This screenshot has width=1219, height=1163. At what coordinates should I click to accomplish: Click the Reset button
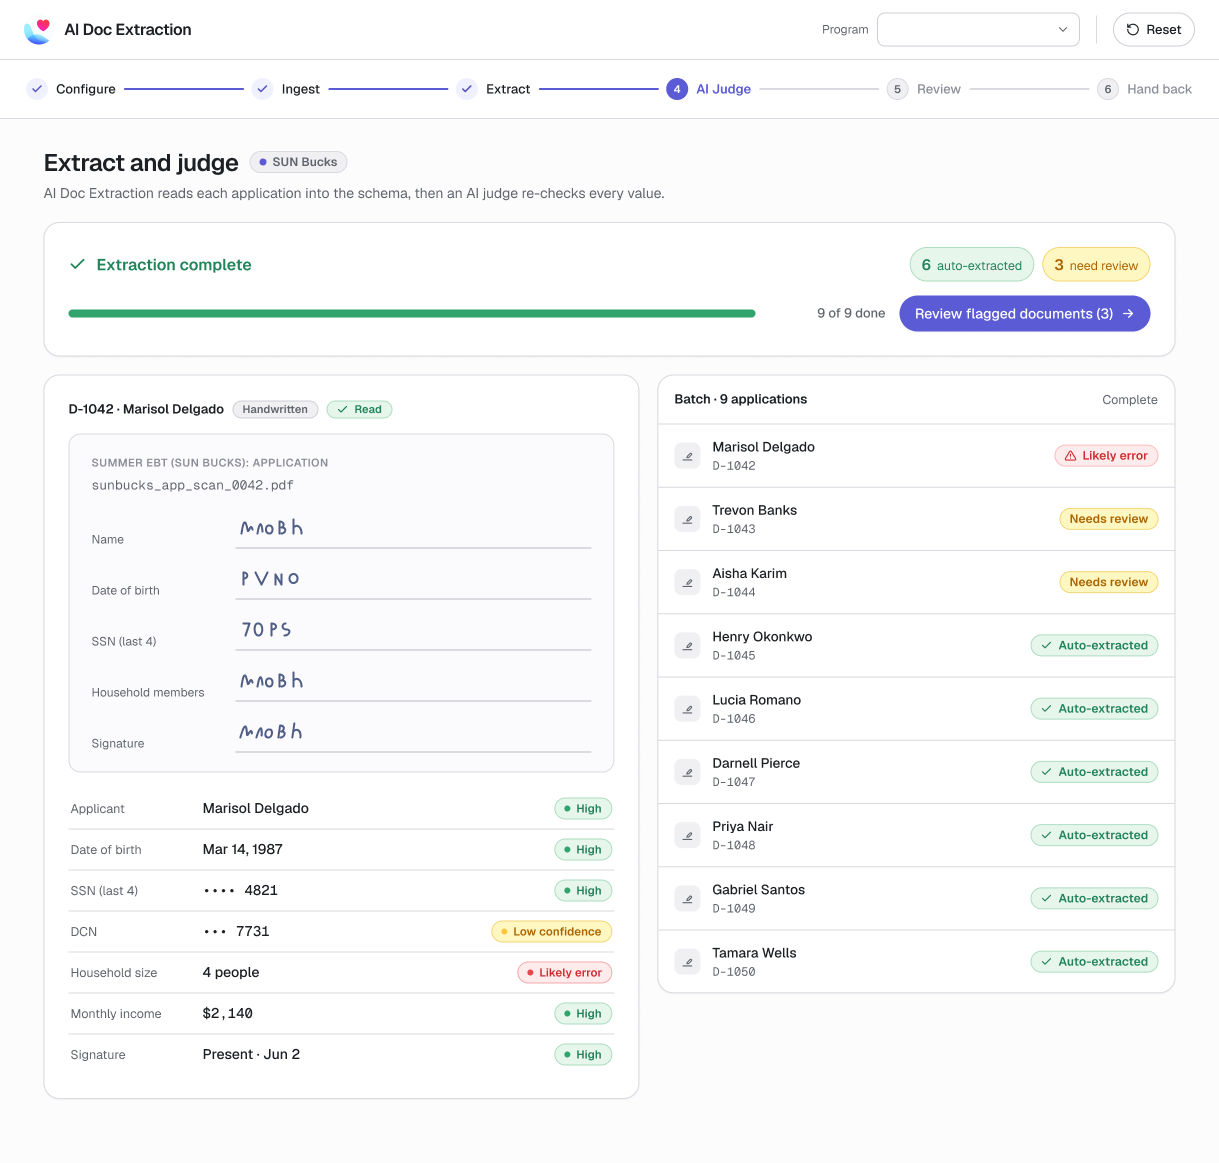click(x=1153, y=30)
